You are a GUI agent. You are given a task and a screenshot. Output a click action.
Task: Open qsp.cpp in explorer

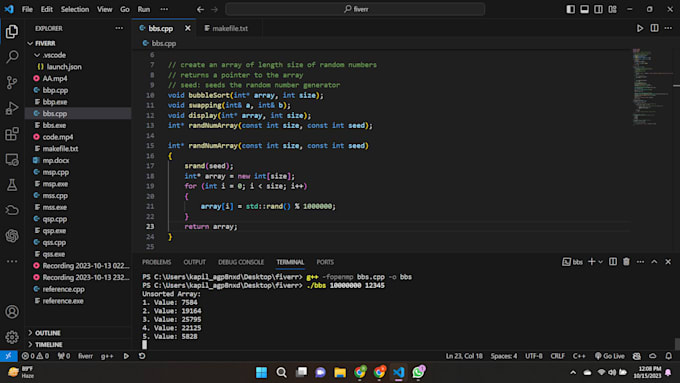tap(55, 219)
